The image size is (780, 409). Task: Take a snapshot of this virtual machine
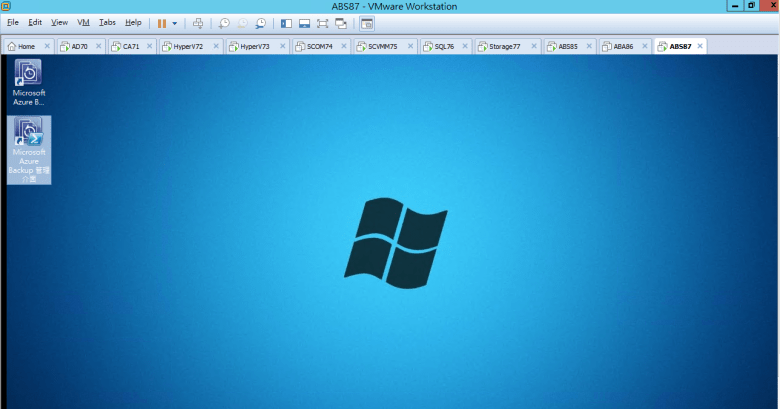tap(224, 22)
